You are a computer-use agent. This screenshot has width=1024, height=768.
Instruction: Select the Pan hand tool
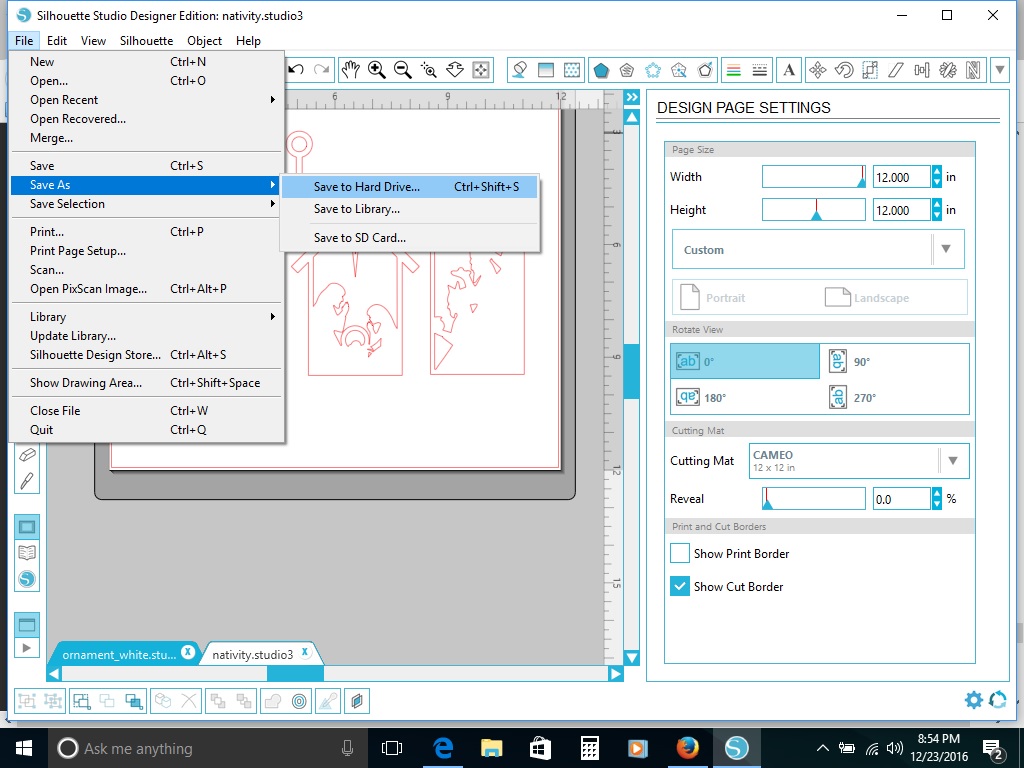click(x=350, y=70)
